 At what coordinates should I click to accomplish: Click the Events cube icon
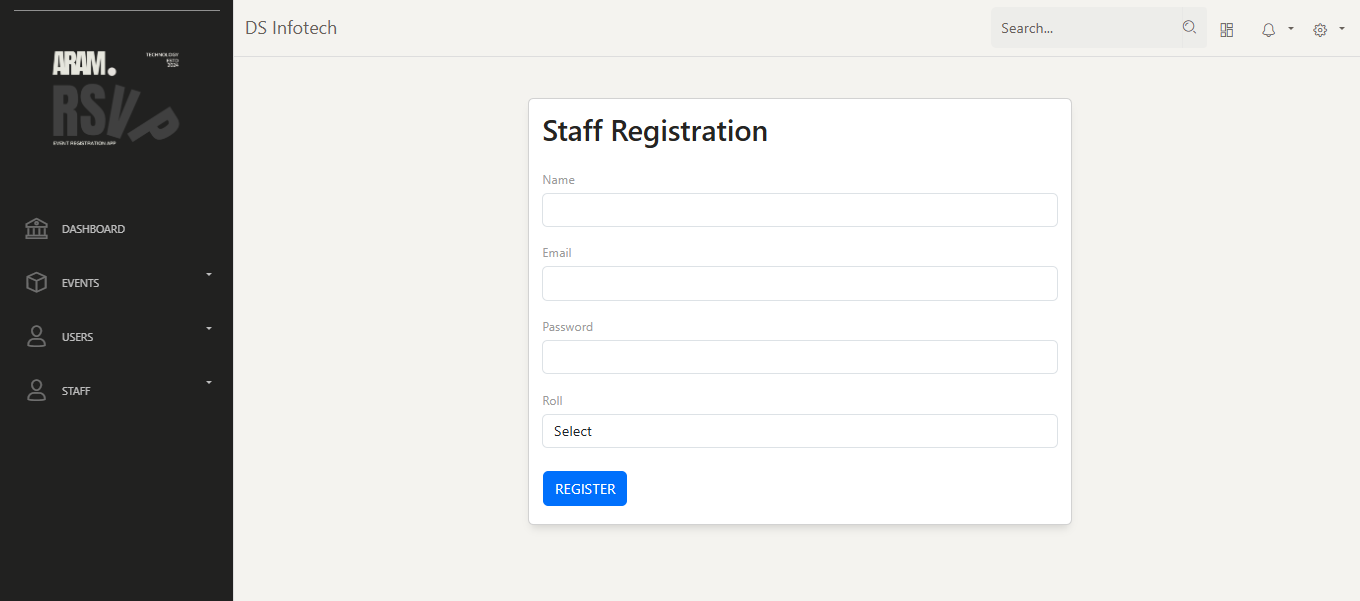[x=36, y=283]
